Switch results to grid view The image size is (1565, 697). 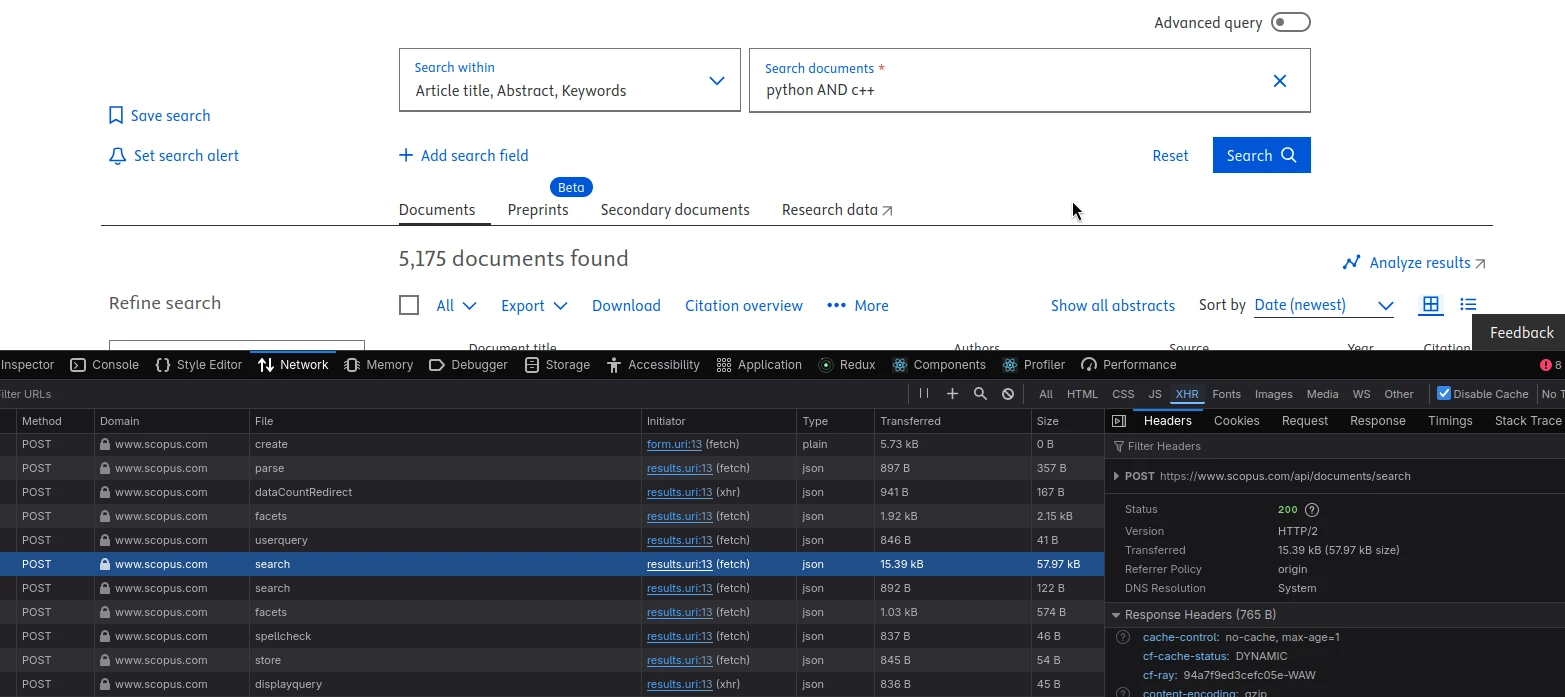click(1431, 304)
